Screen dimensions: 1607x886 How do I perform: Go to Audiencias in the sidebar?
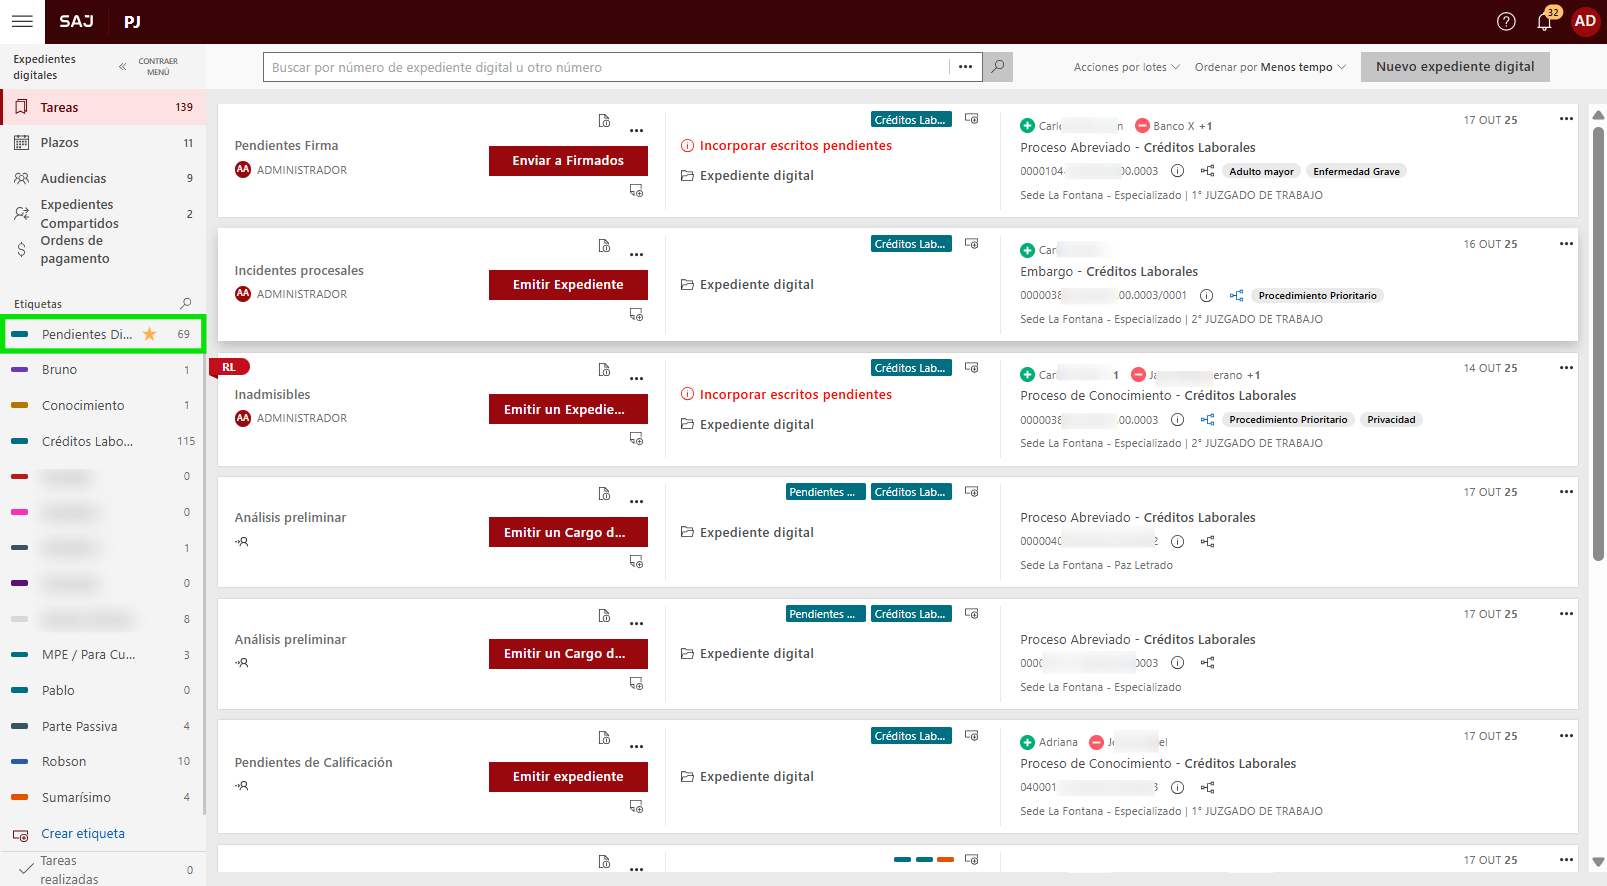pyautogui.click(x=73, y=179)
